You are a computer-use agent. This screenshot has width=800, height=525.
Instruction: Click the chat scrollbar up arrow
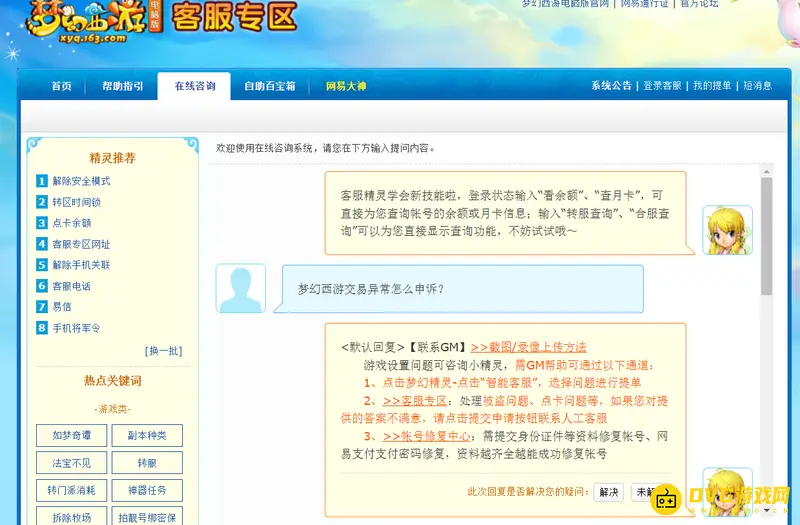766,171
